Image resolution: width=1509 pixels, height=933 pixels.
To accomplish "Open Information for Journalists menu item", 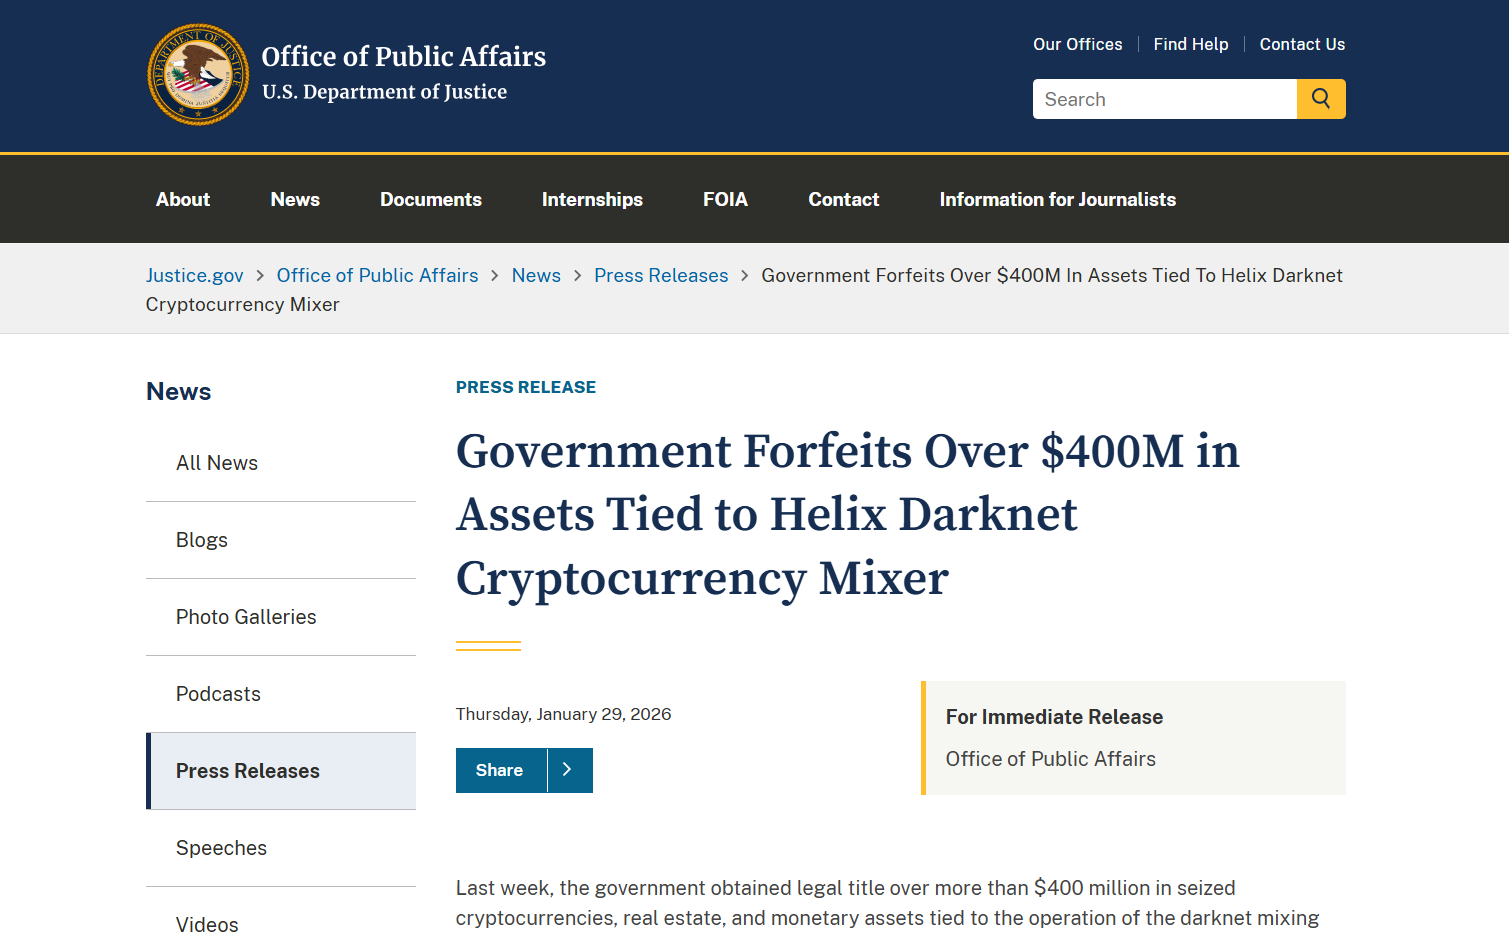I will pyautogui.click(x=1057, y=199).
